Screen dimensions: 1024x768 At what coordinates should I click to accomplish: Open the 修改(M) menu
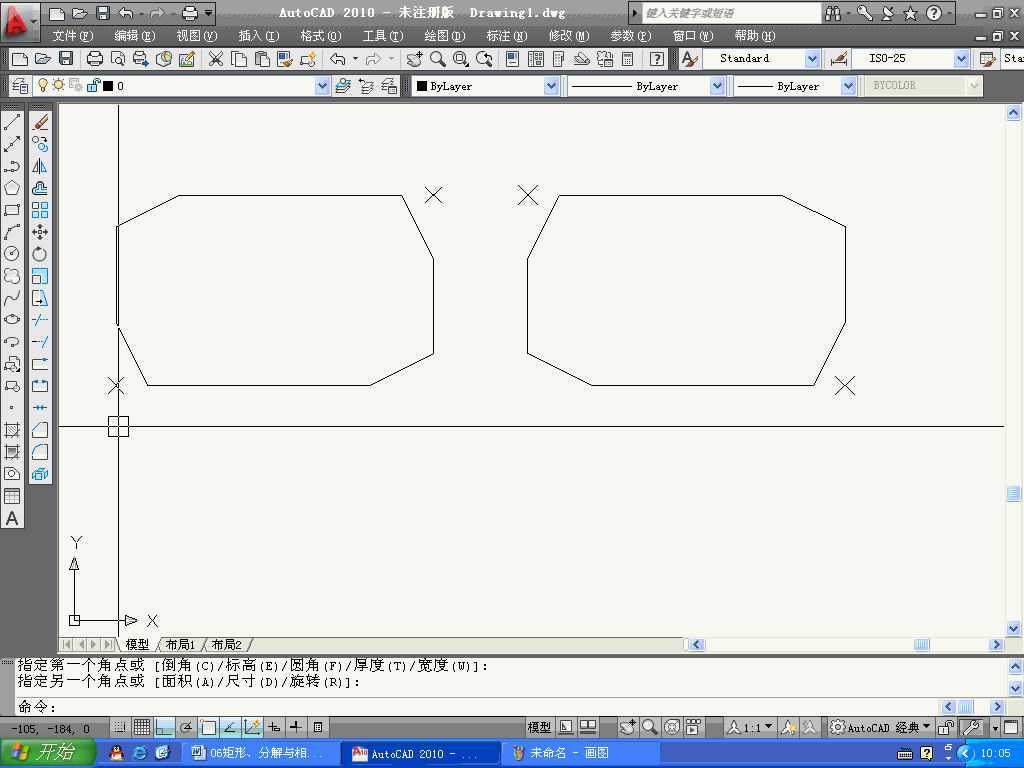569,36
